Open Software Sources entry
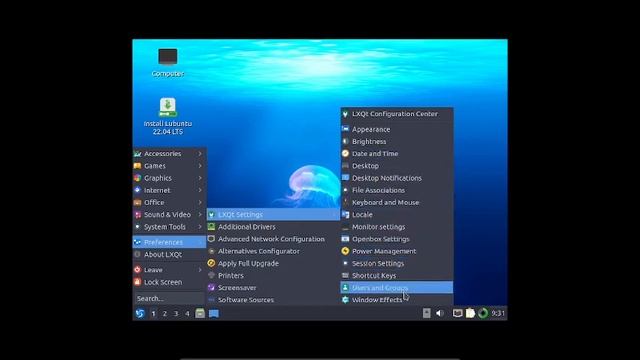This screenshot has height=360, width=640. (x=273, y=300)
